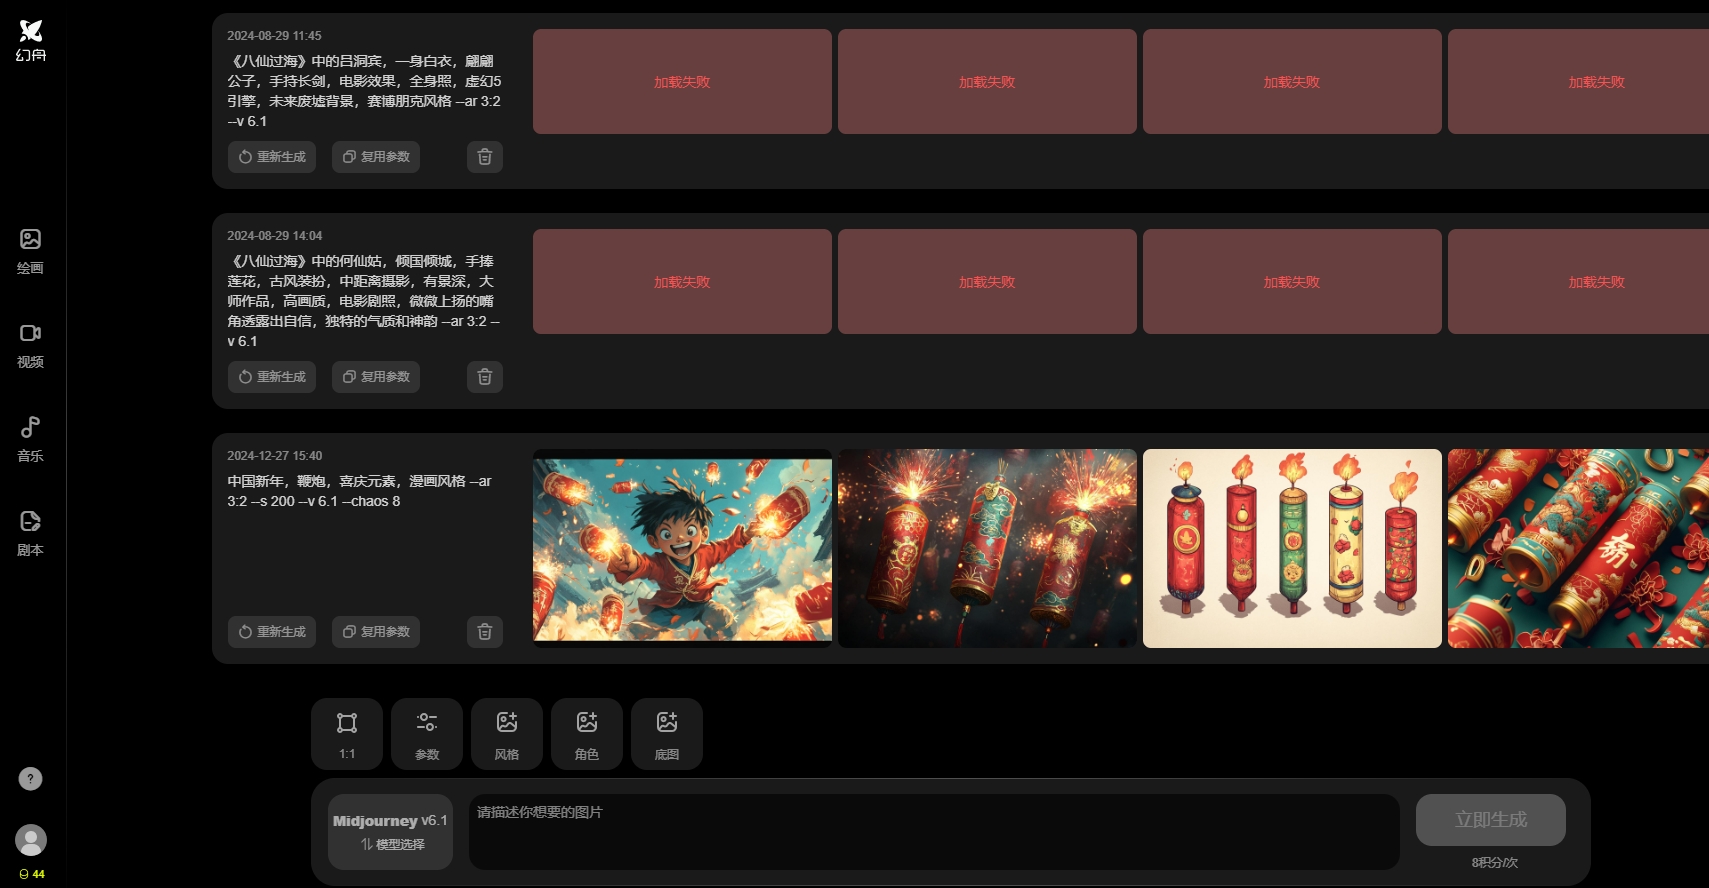The width and height of the screenshot is (1709, 888).
Task: Open the 1:1 aspect ratio selector
Action: [347, 734]
